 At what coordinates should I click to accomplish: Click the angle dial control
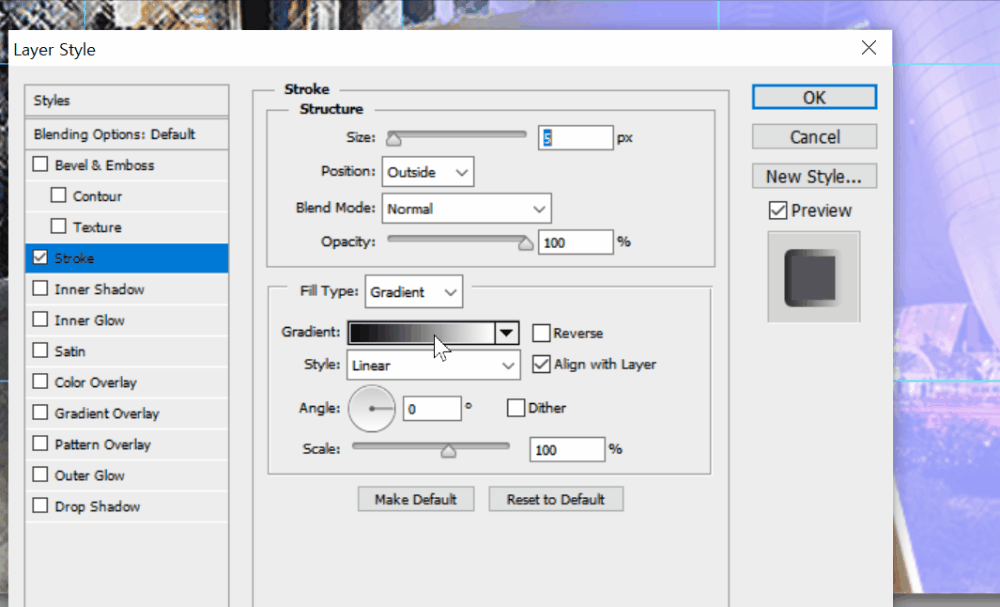click(x=372, y=409)
